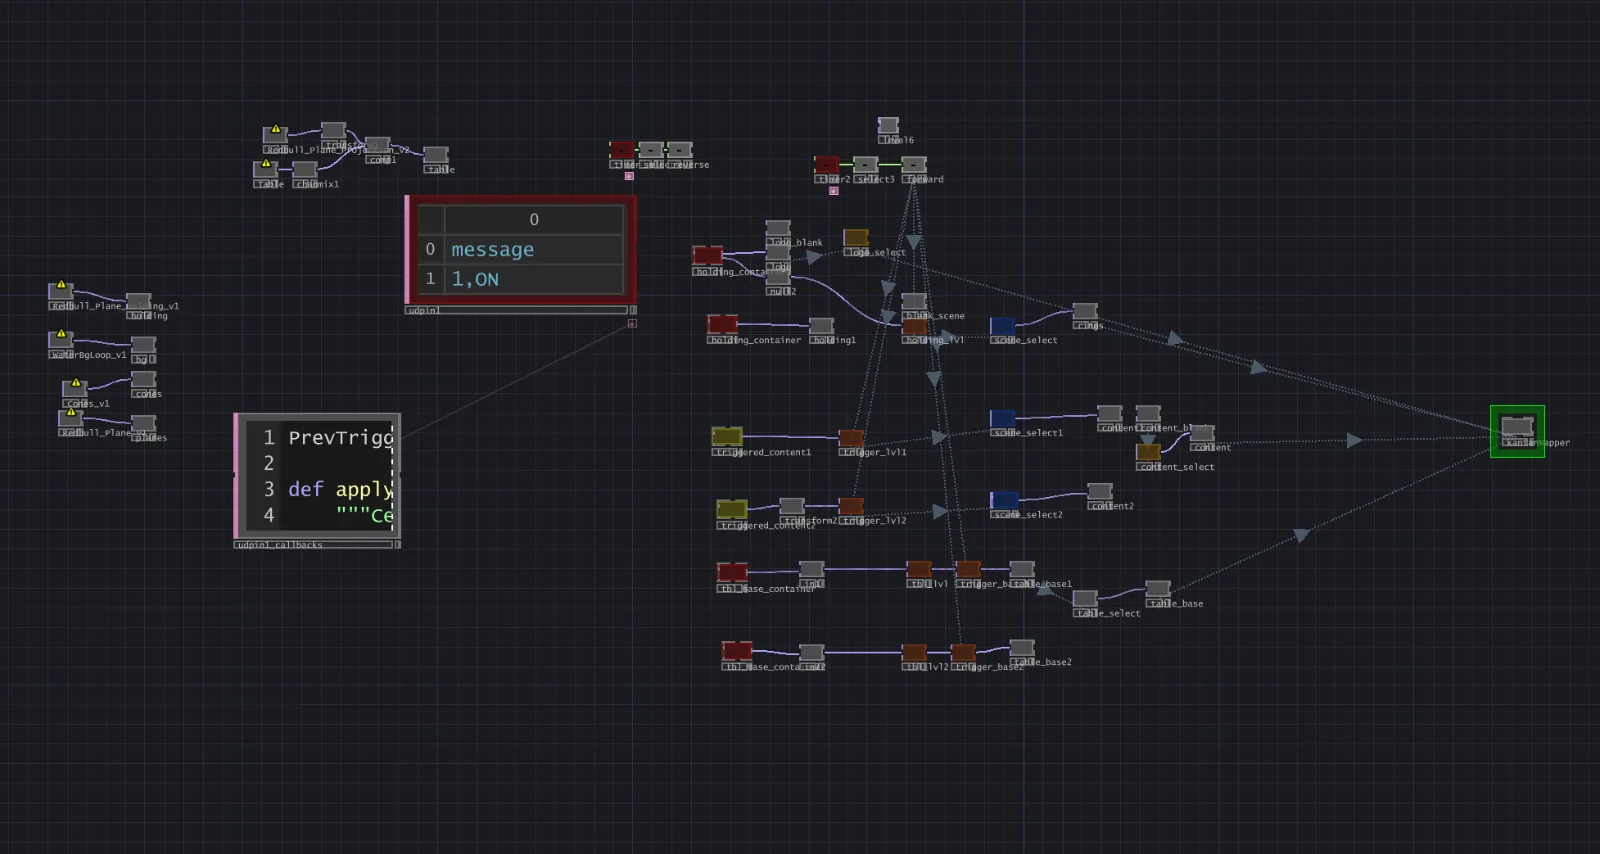Click the pink docked-operator icon under timer2
The width and height of the screenshot is (1600, 854).
coord(833,190)
